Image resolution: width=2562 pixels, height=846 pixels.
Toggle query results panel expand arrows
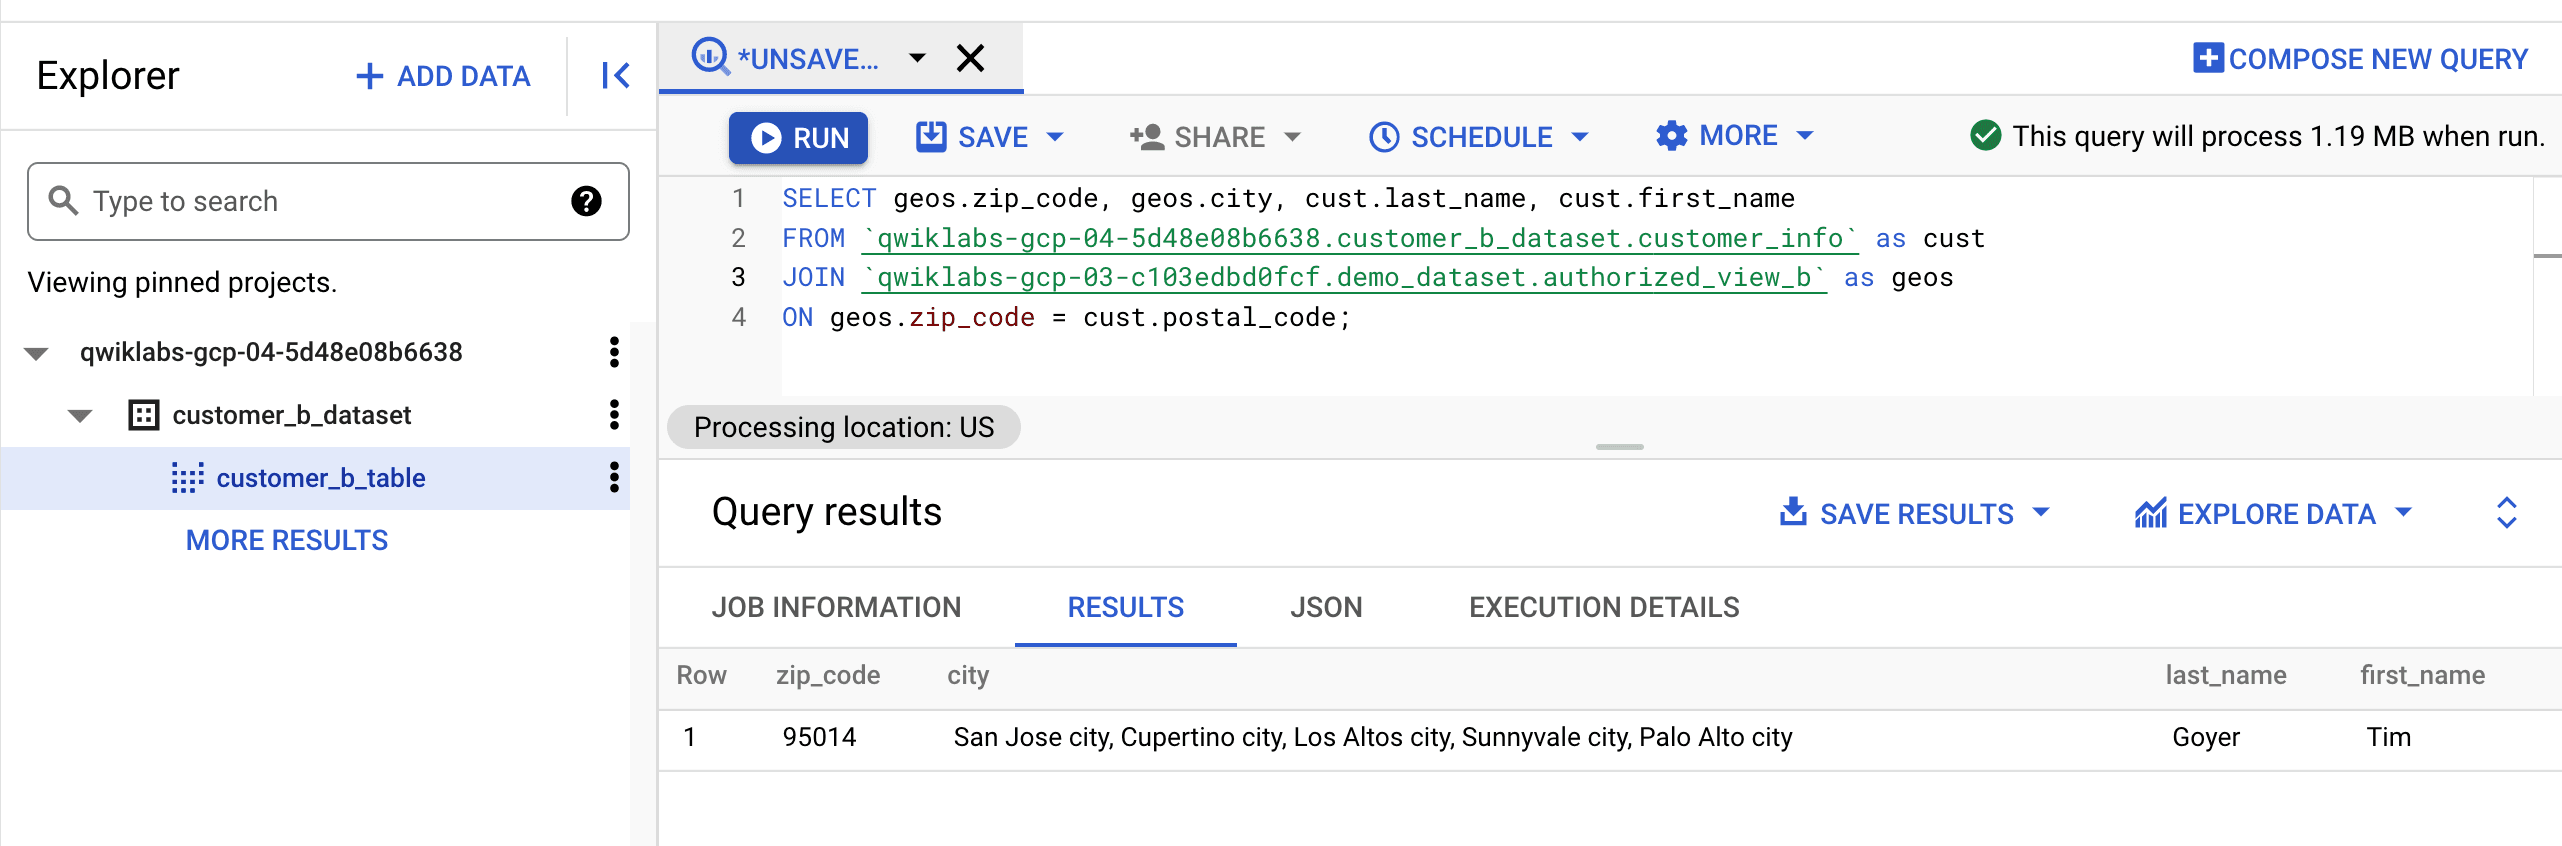click(x=2506, y=513)
